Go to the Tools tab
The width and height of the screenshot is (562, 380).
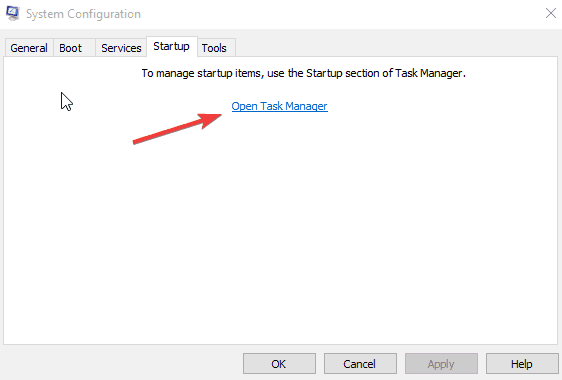click(216, 48)
